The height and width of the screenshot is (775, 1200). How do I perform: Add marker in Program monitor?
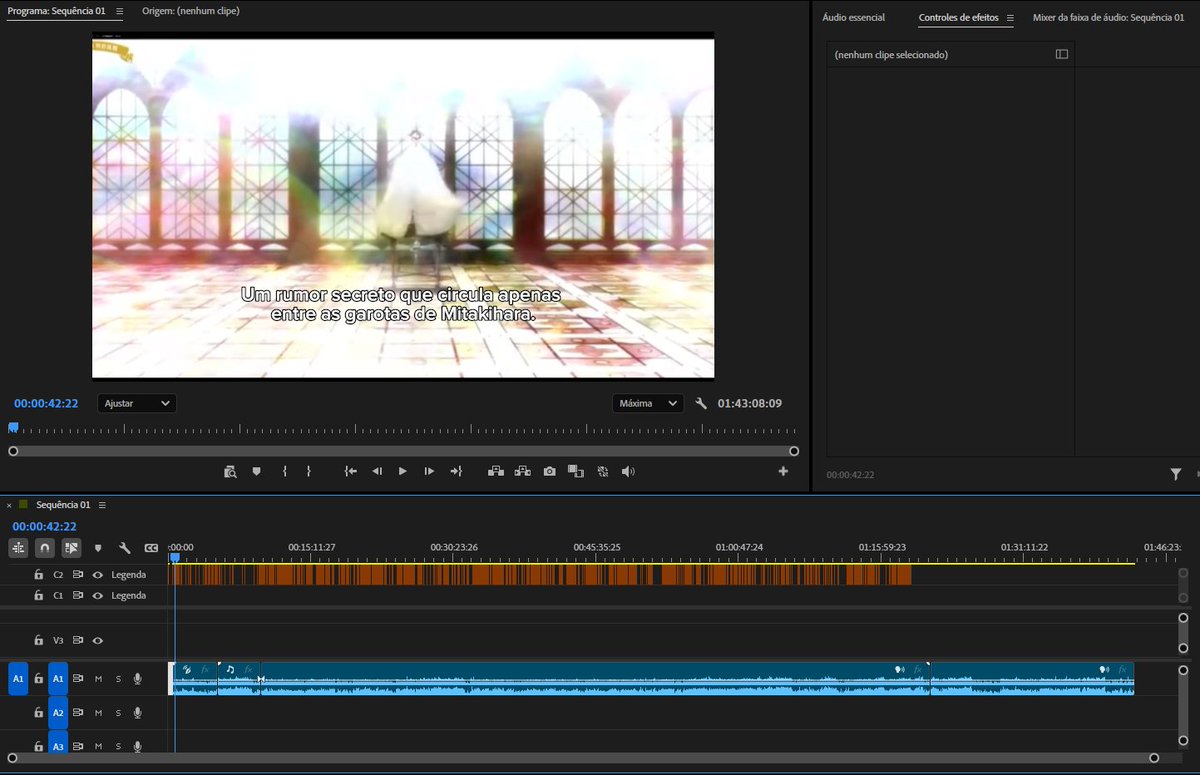(x=257, y=471)
